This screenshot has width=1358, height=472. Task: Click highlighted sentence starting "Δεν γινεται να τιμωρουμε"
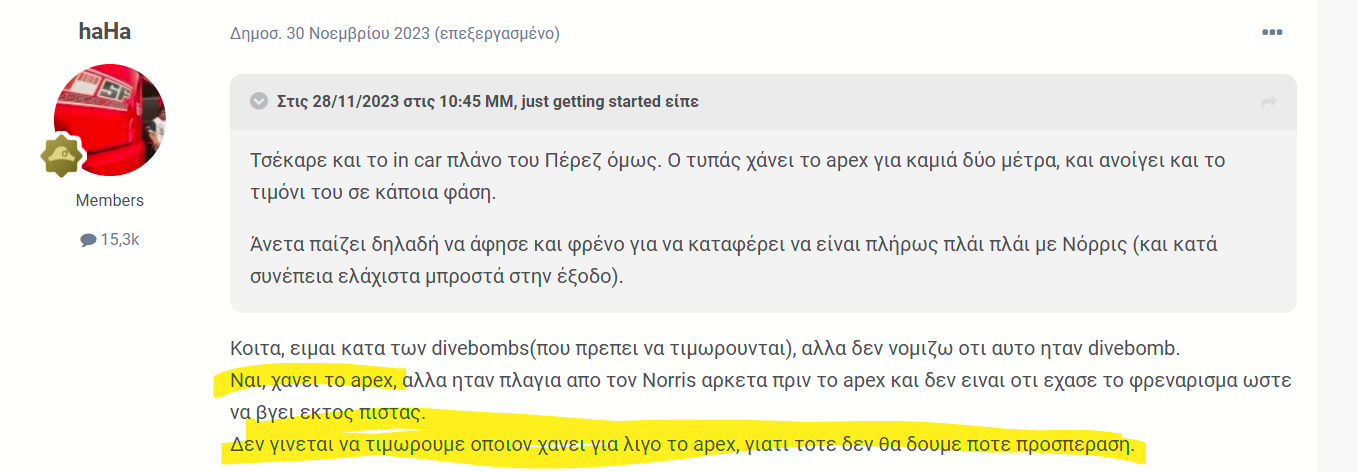click(x=682, y=445)
